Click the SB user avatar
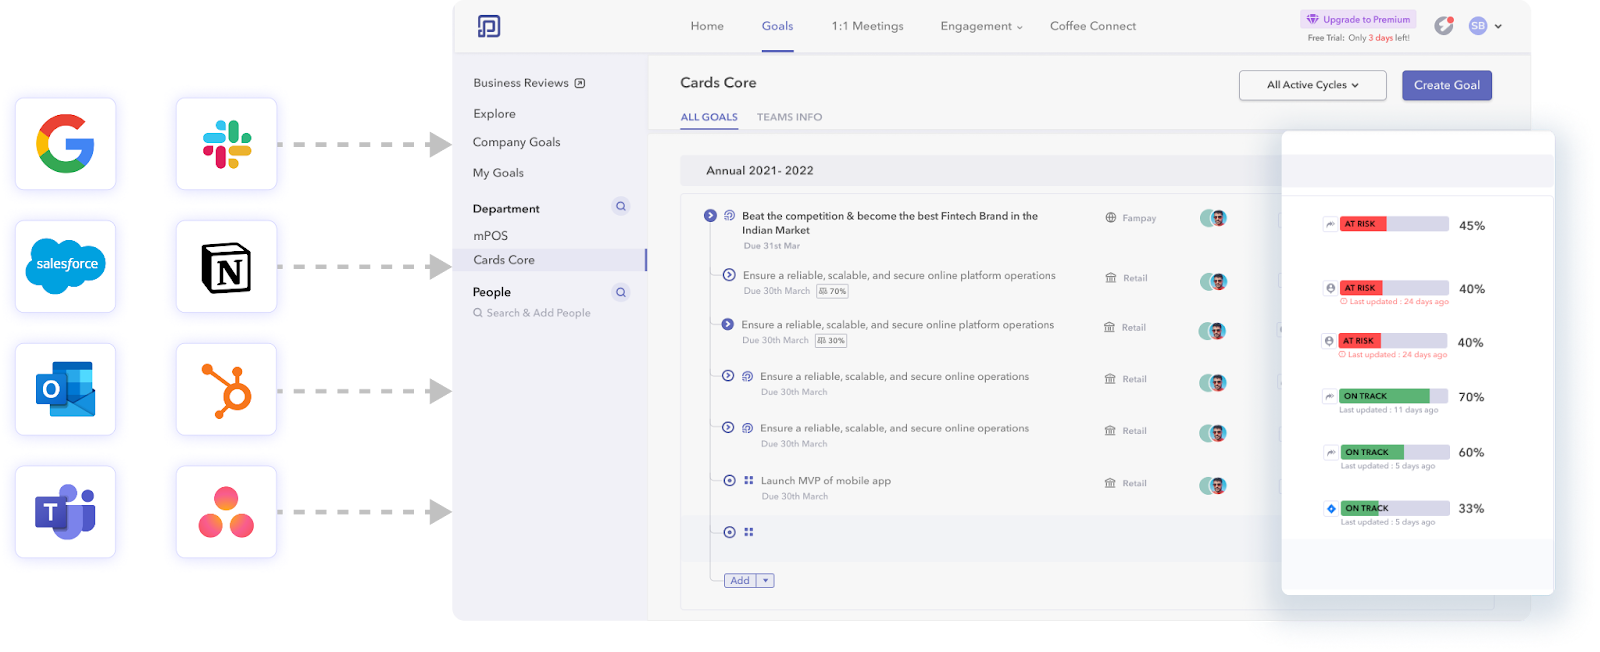This screenshot has height=652, width=1600. 1478,26
